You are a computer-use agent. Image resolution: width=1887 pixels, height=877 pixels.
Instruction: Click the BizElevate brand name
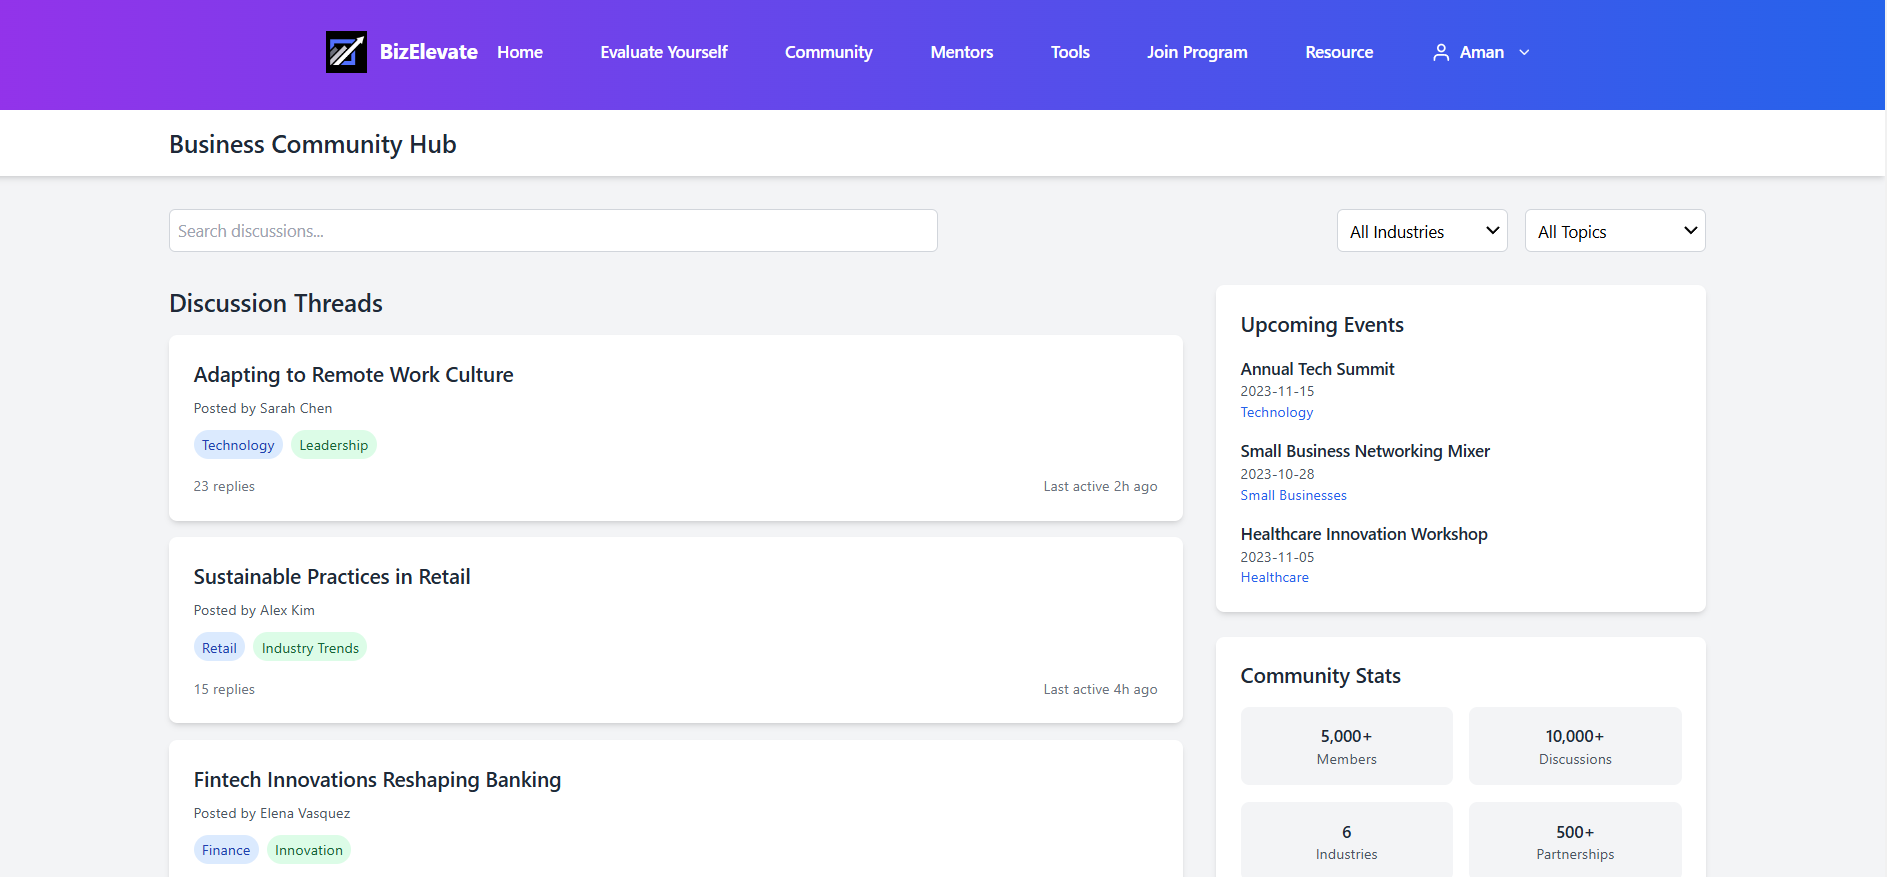(x=428, y=52)
